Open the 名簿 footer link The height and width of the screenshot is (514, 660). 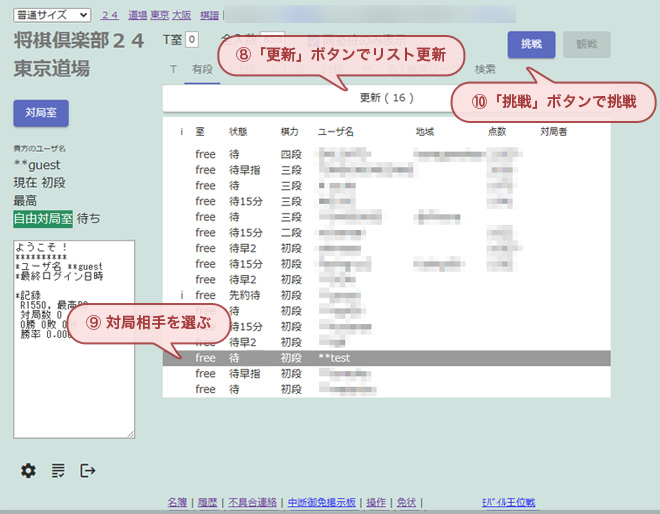pyautogui.click(x=177, y=502)
